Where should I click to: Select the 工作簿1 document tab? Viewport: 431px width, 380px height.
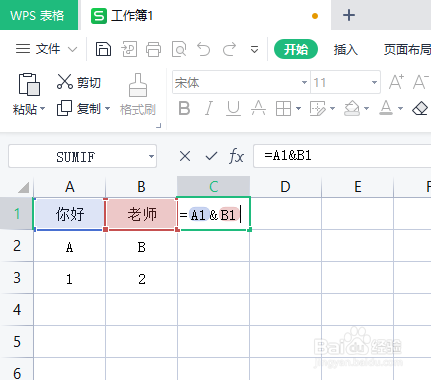(206, 15)
